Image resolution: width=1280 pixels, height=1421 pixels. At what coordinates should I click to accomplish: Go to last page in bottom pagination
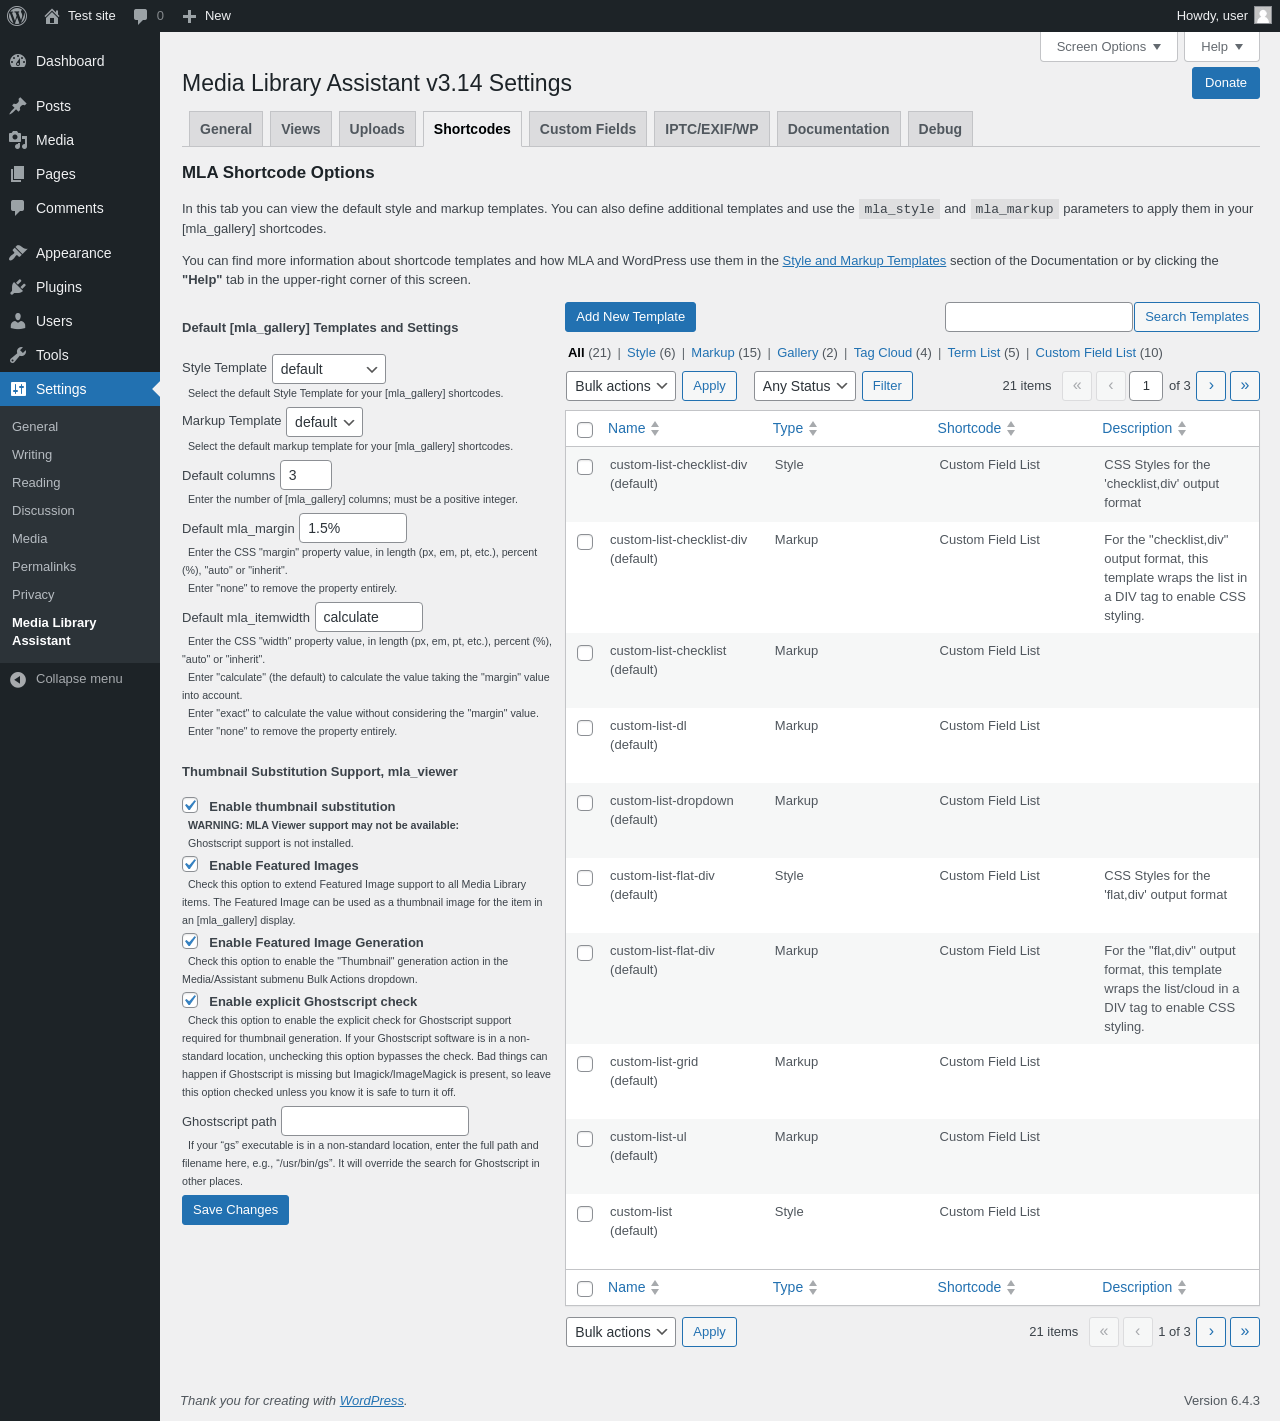point(1245,1332)
